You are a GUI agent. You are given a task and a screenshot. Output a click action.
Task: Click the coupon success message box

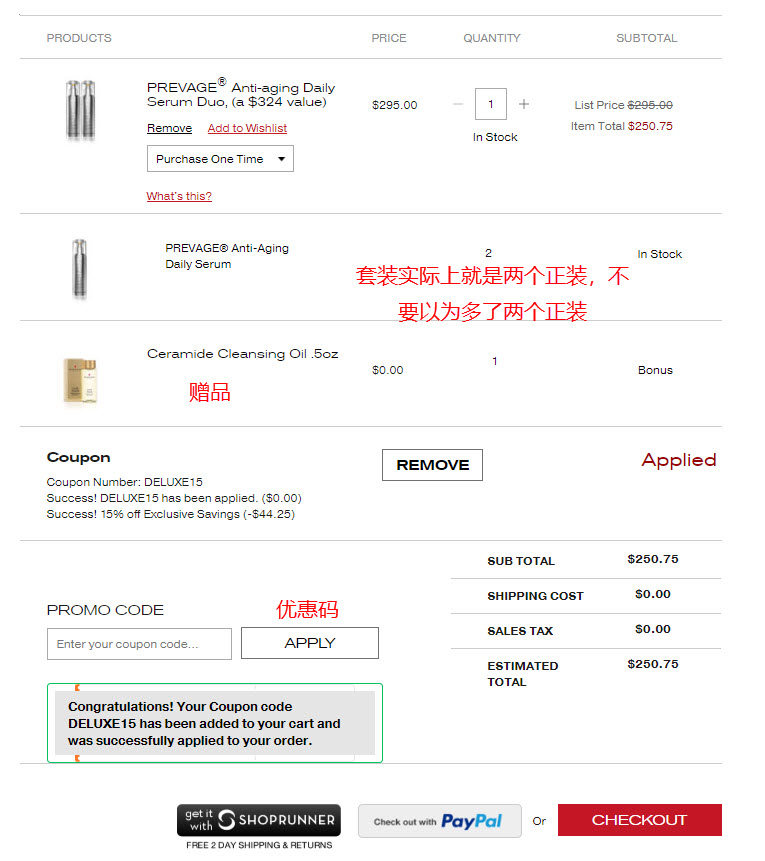click(215, 723)
